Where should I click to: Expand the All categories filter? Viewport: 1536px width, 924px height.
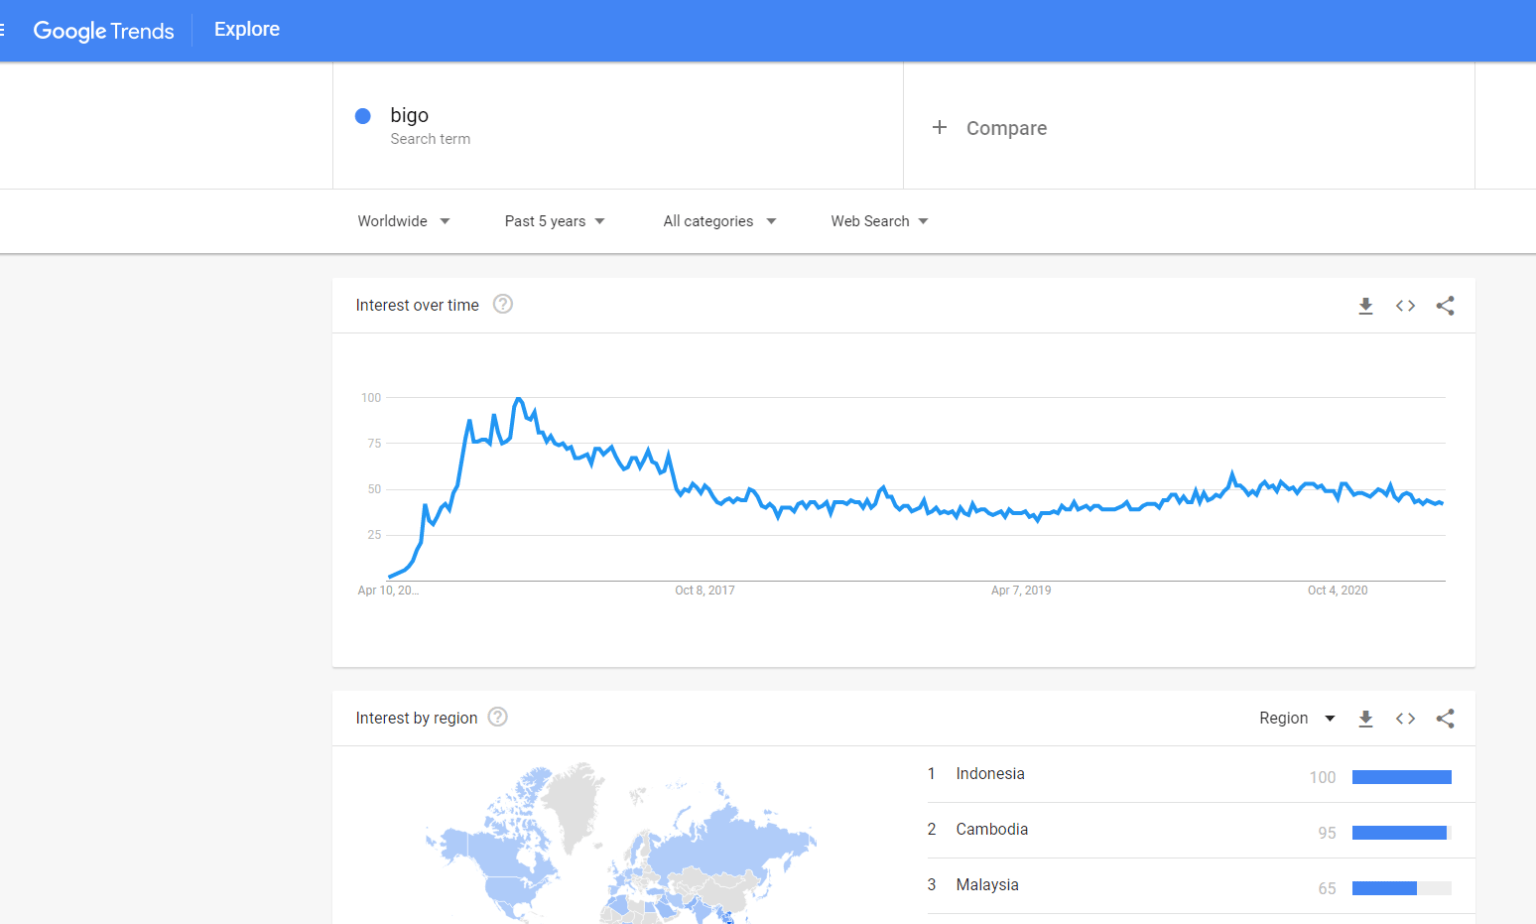point(719,221)
